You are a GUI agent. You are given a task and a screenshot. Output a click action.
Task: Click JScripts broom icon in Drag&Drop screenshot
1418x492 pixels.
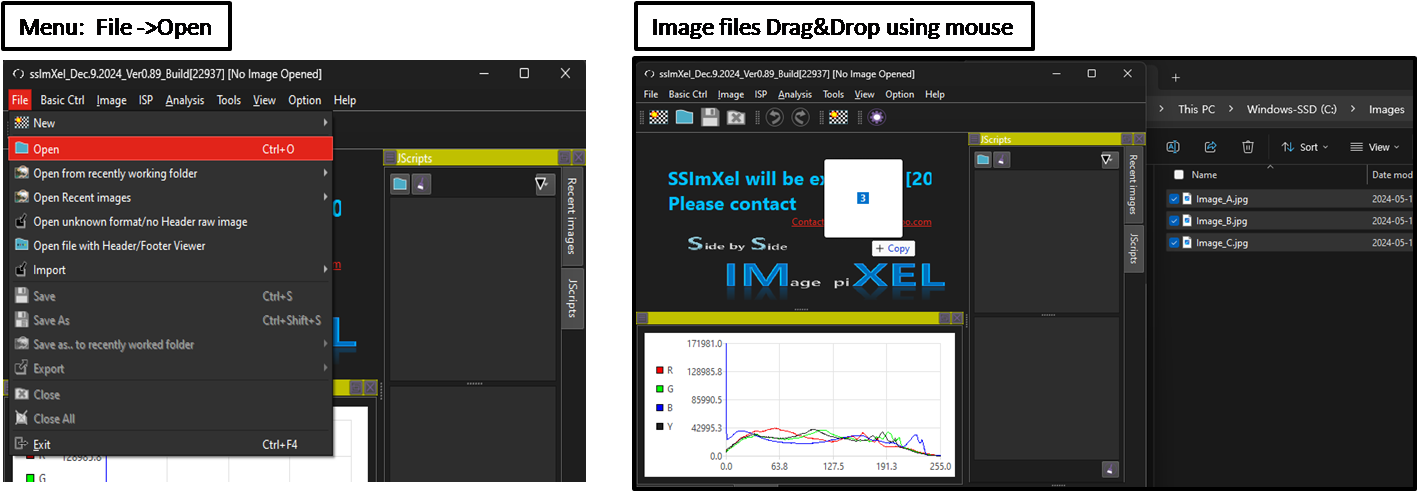click(x=1002, y=159)
